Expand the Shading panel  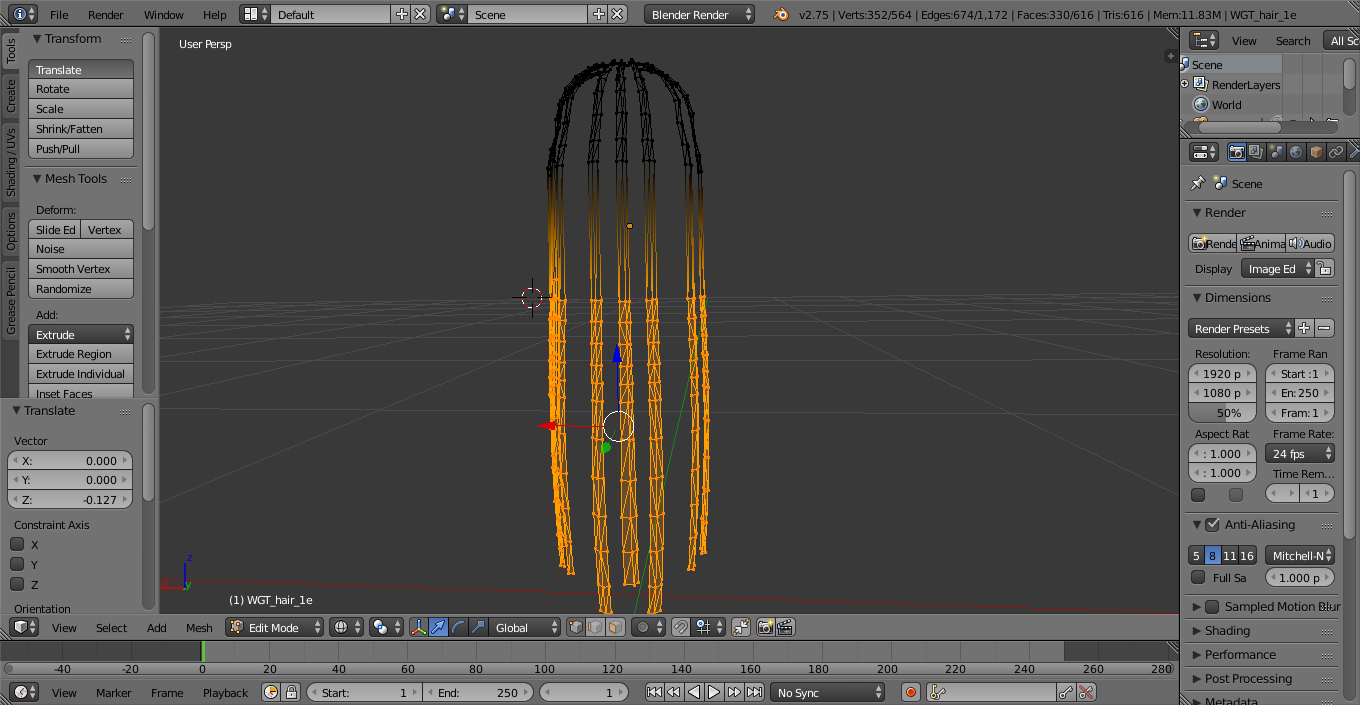click(1227, 631)
